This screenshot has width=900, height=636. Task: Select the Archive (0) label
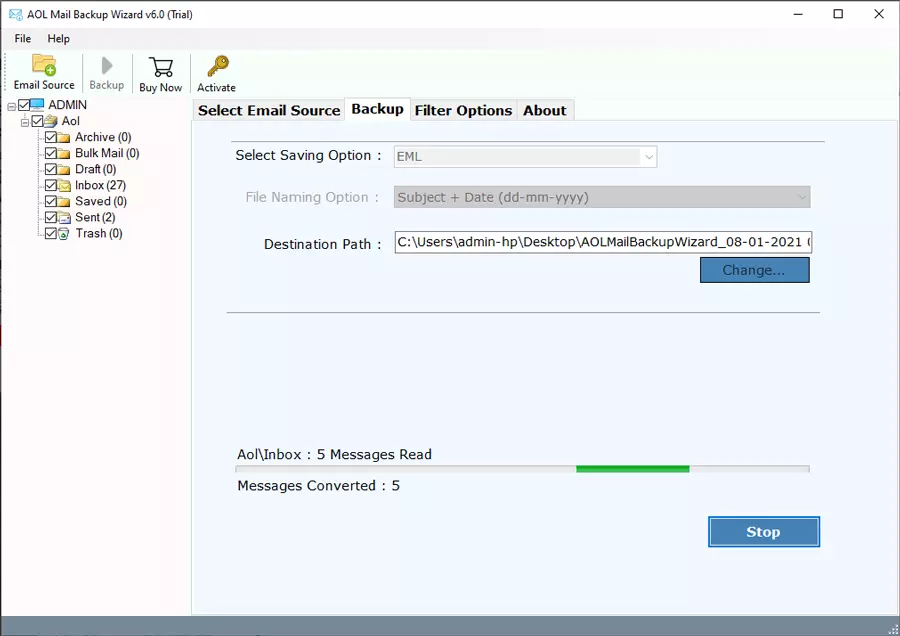coord(103,137)
